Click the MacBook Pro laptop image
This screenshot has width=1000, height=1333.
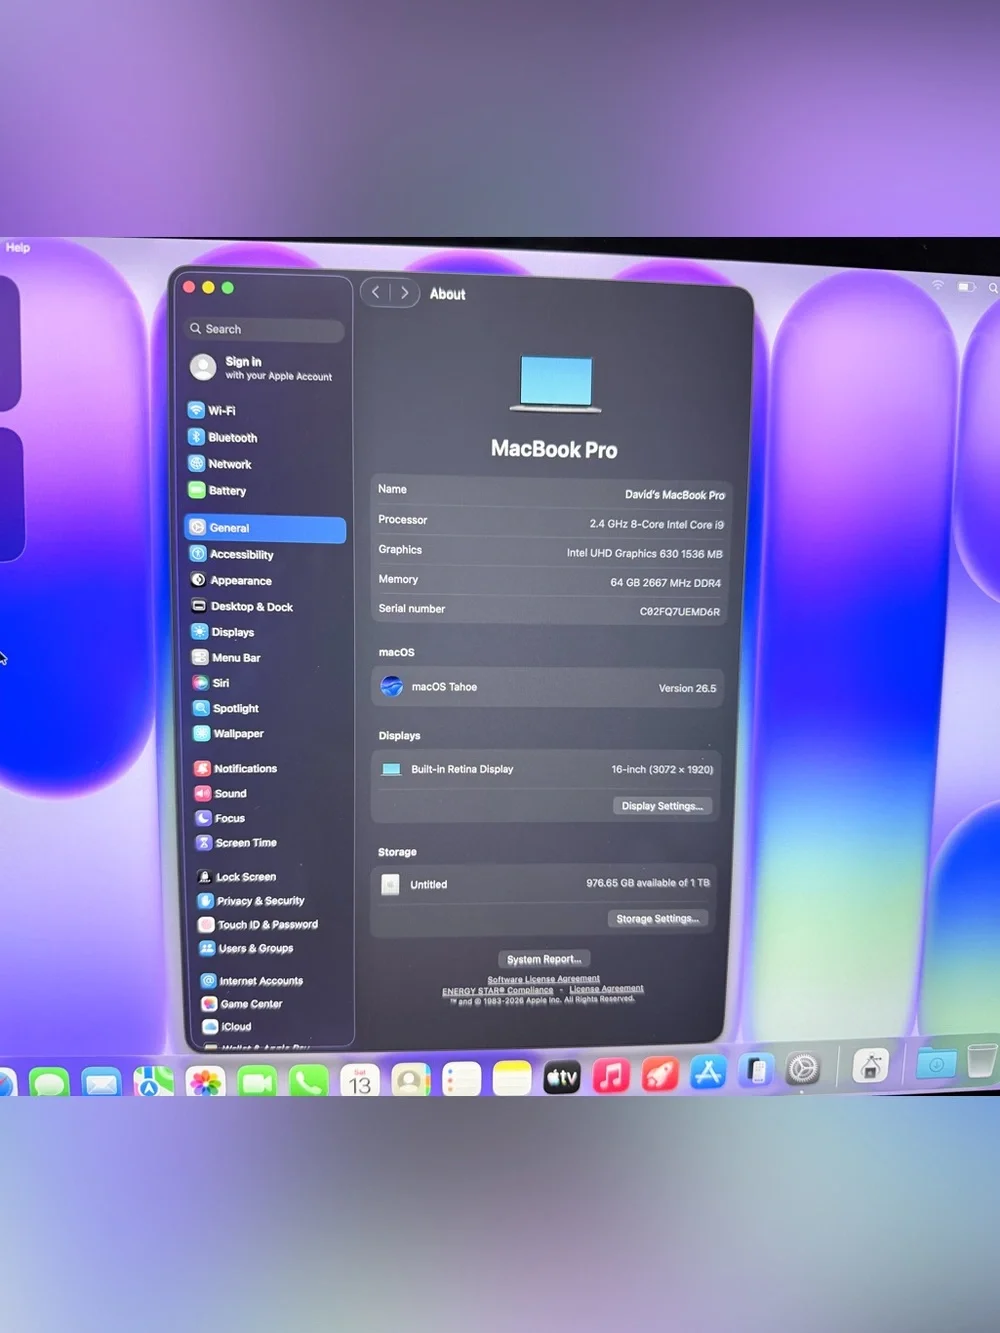[x=556, y=384]
